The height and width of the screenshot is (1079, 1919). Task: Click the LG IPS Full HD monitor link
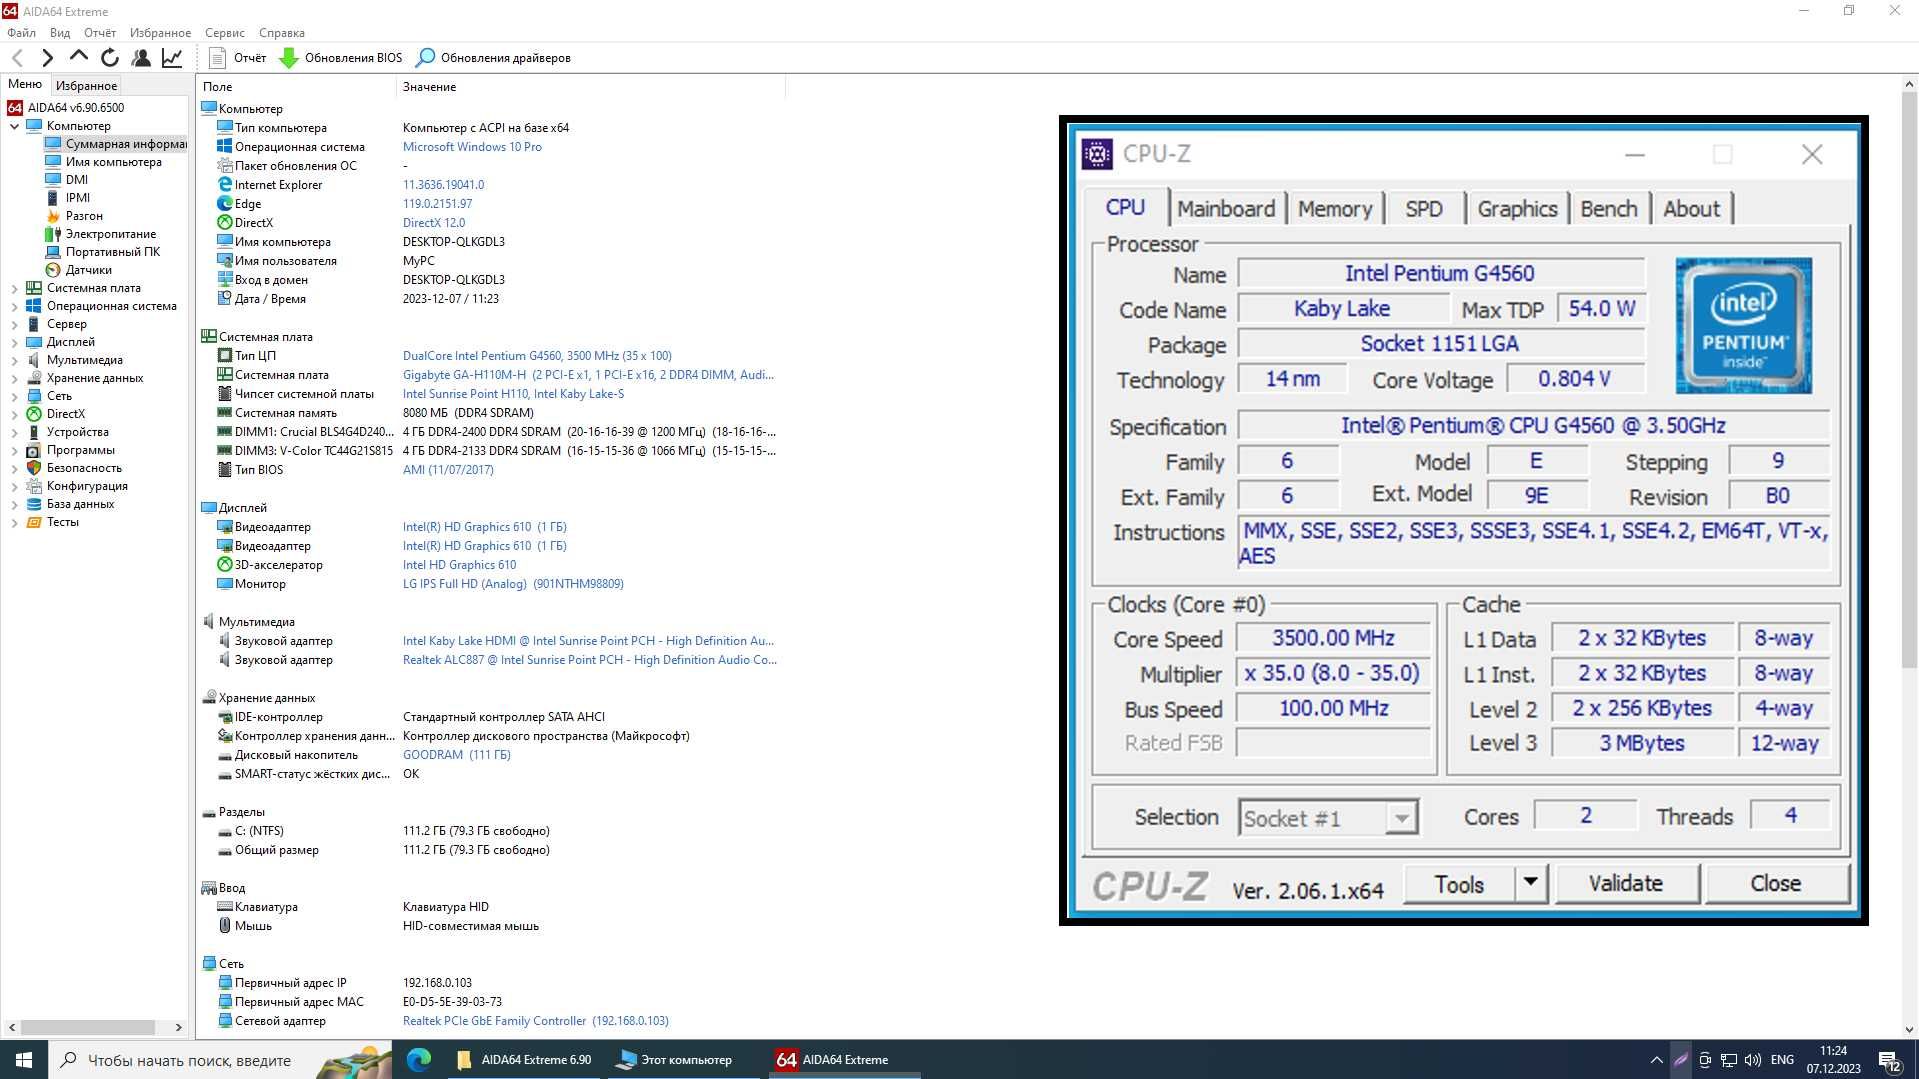(x=513, y=584)
